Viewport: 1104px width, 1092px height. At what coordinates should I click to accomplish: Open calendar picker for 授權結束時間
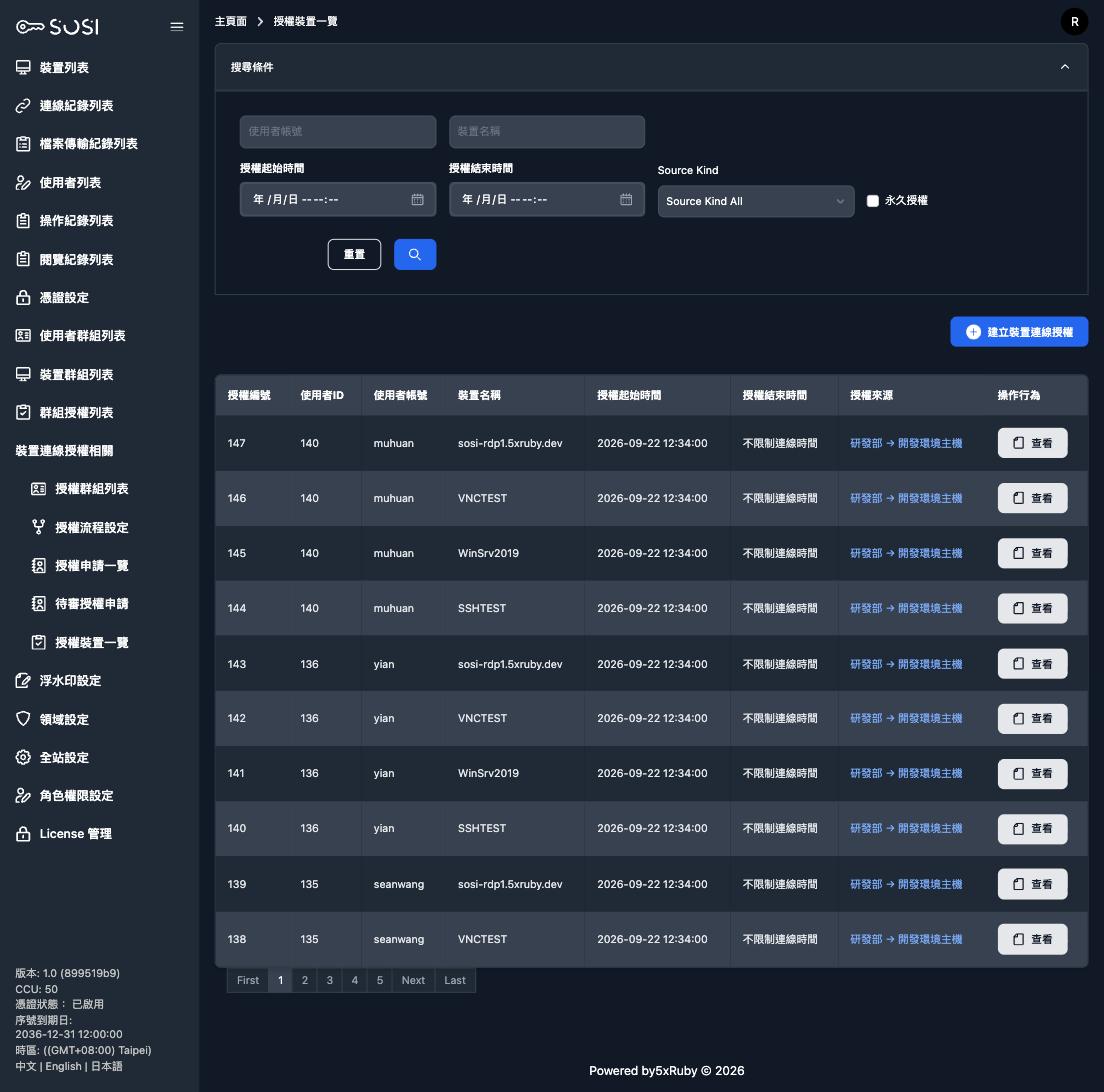coord(626,199)
